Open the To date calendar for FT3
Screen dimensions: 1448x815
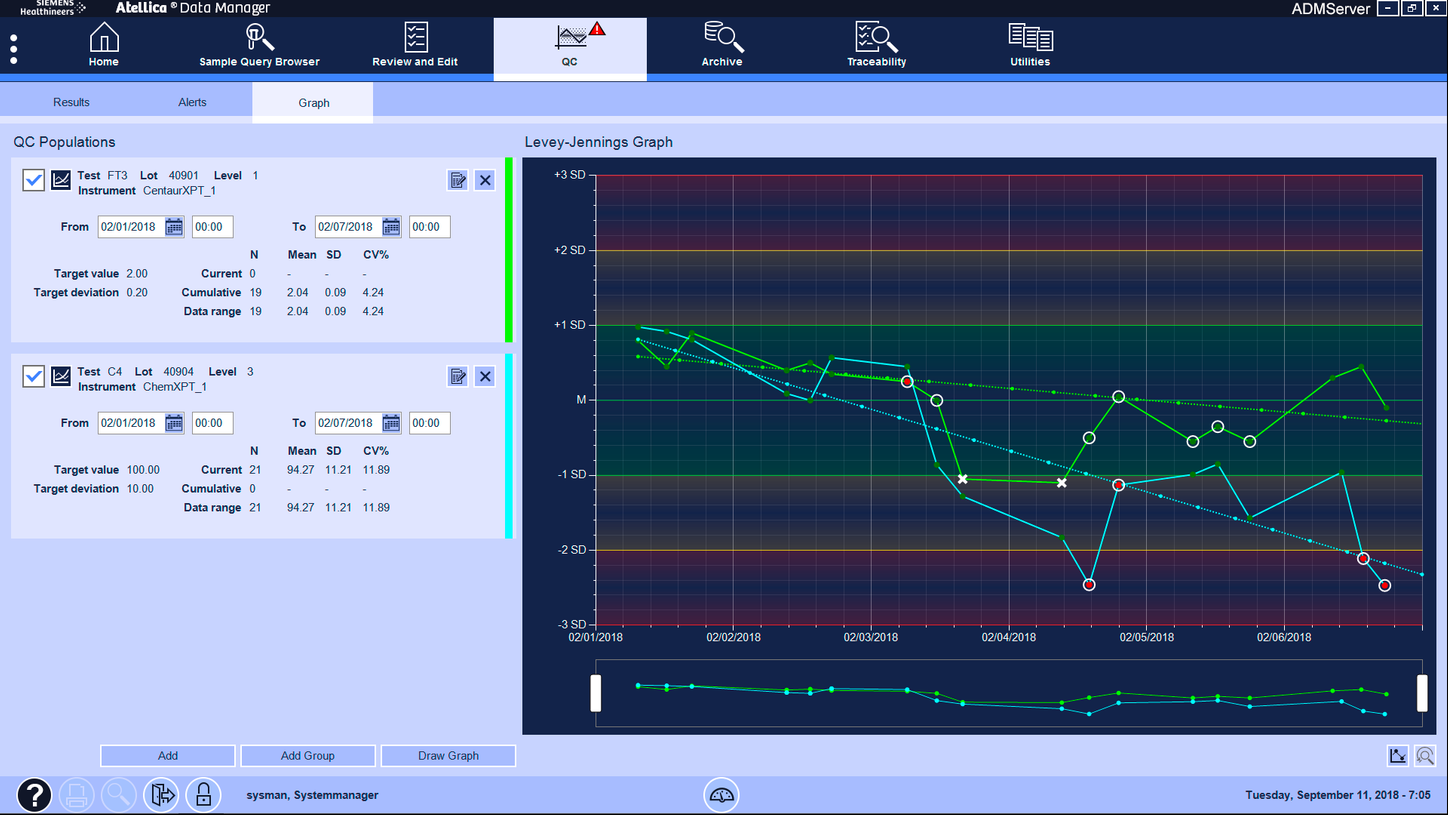coord(391,226)
